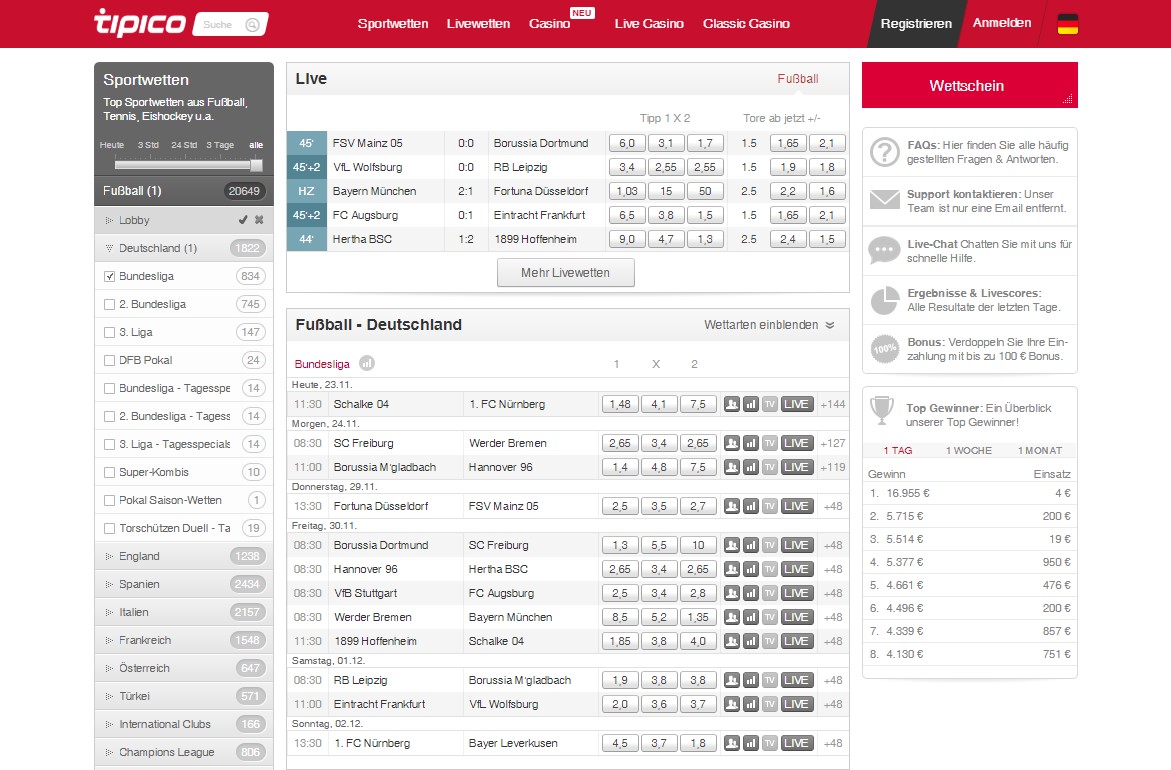
Task: Click the TV icon for Borussia M'gladbach vs Hannover 96
Action: point(770,467)
